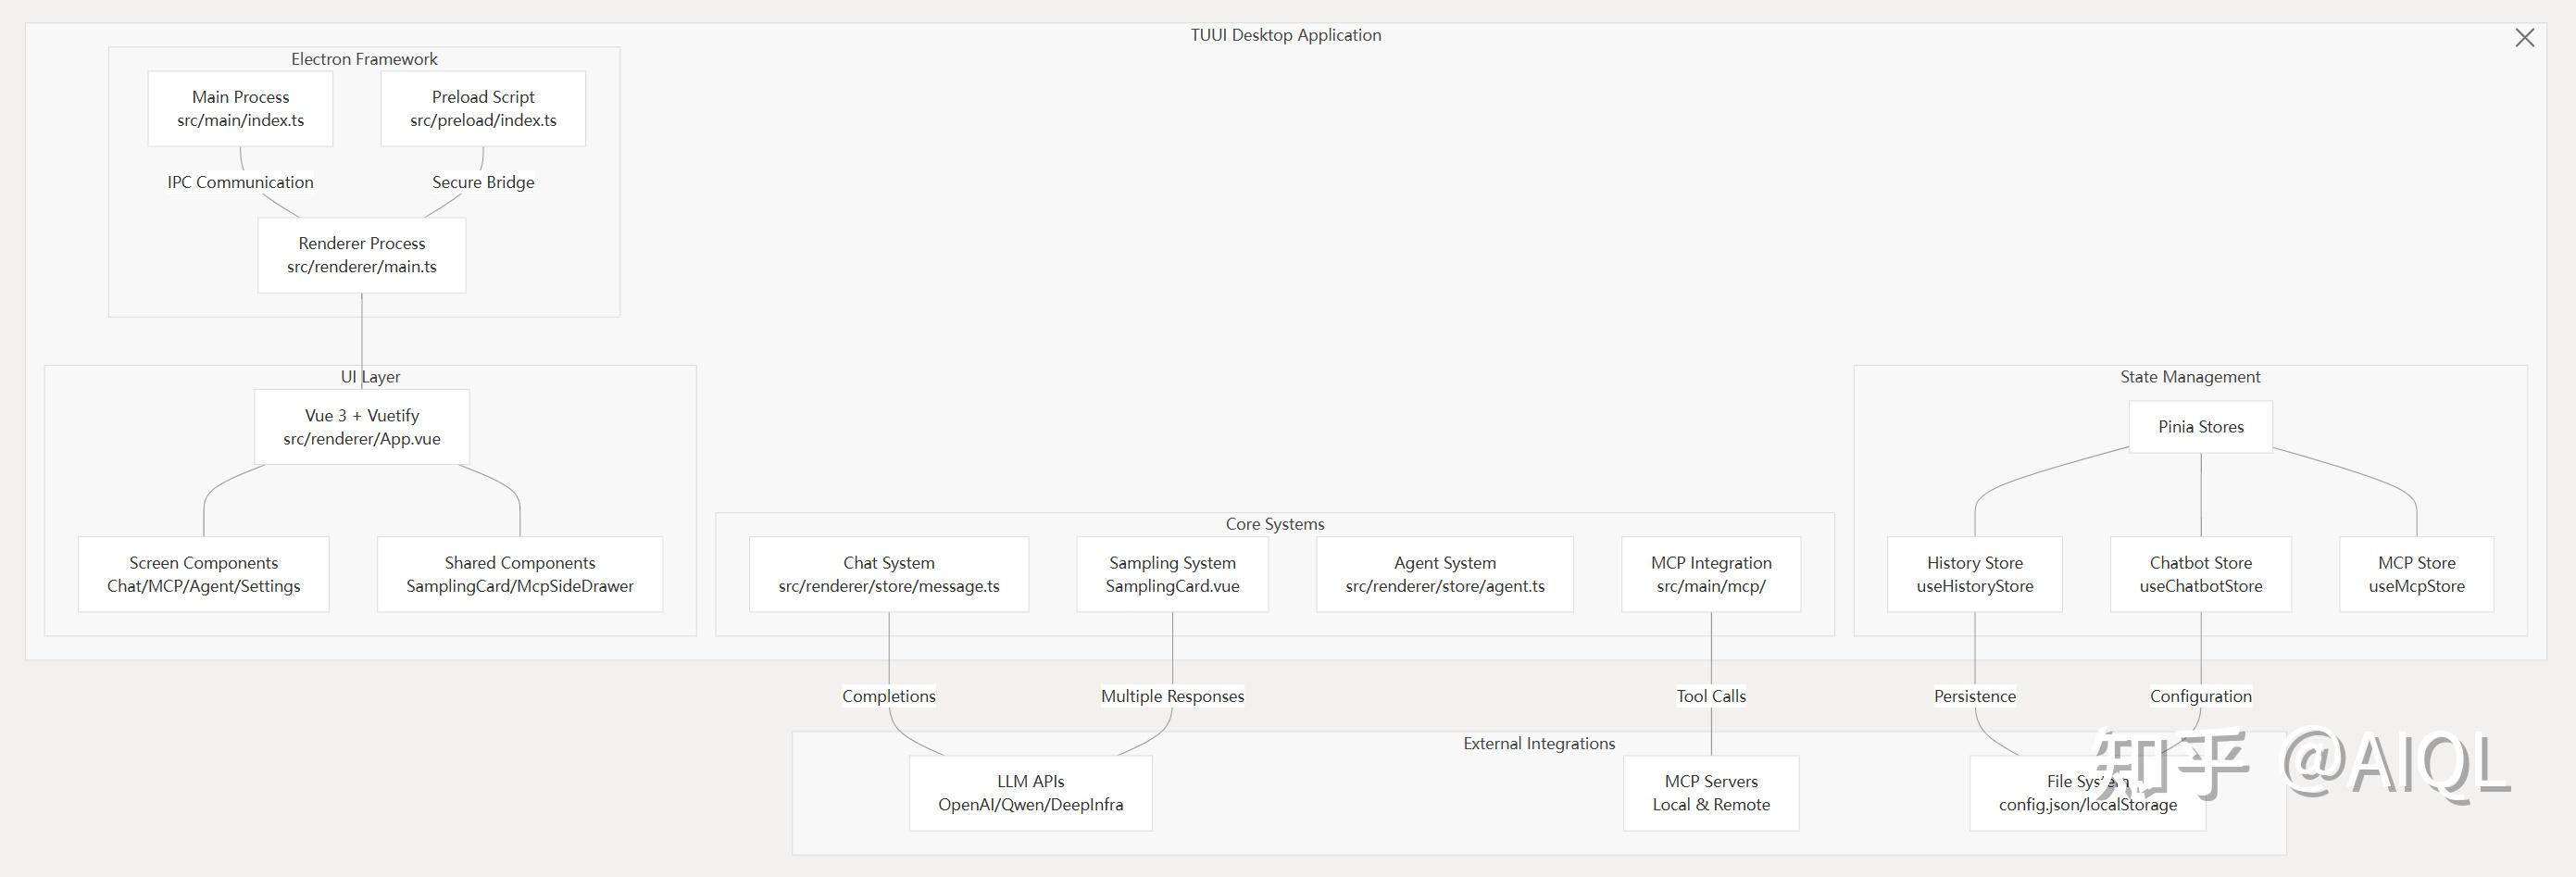The image size is (2576, 877).
Task: Select the MCP Servers box
Action: [1711, 793]
